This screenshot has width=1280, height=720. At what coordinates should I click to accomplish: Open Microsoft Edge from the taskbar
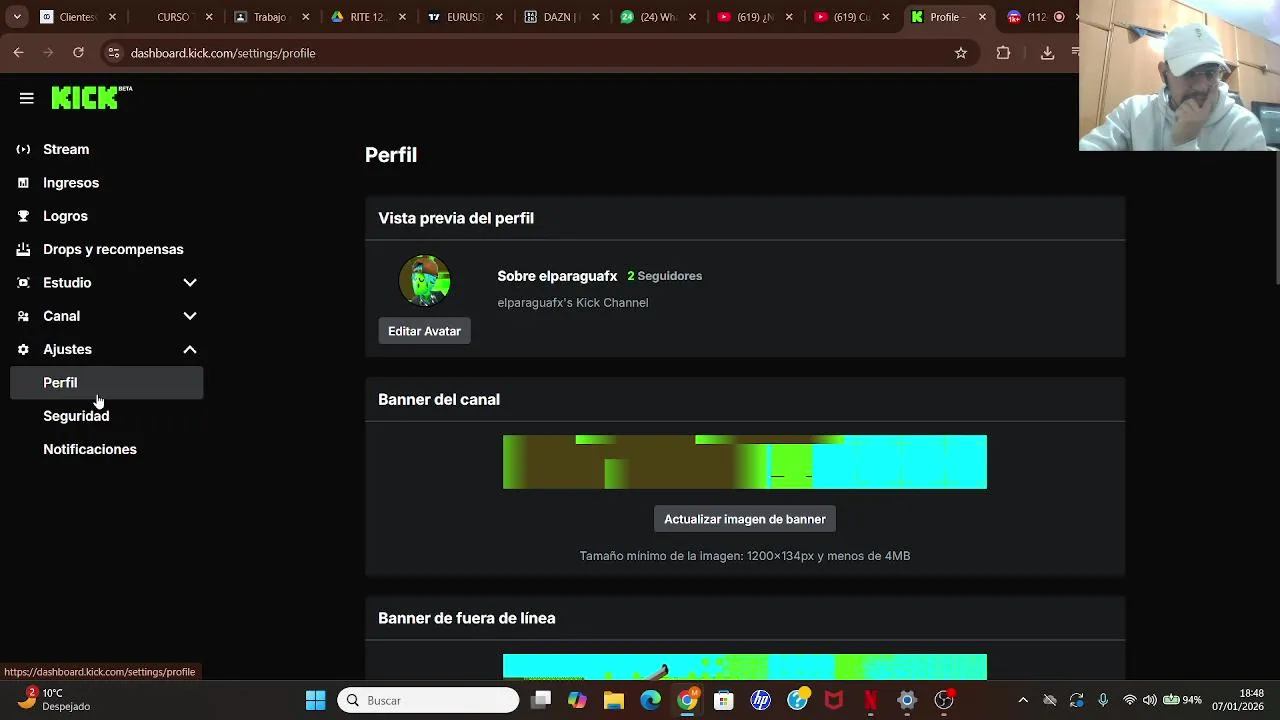(x=650, y=700)
